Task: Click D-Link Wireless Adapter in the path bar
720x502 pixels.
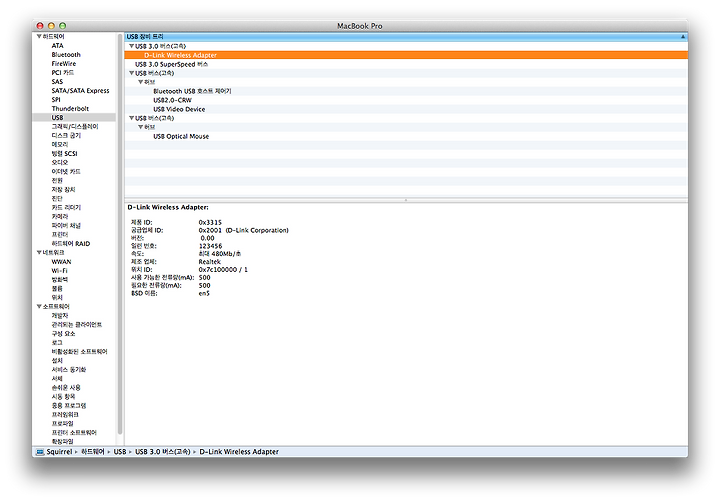Action: click(x=239, y=451)
